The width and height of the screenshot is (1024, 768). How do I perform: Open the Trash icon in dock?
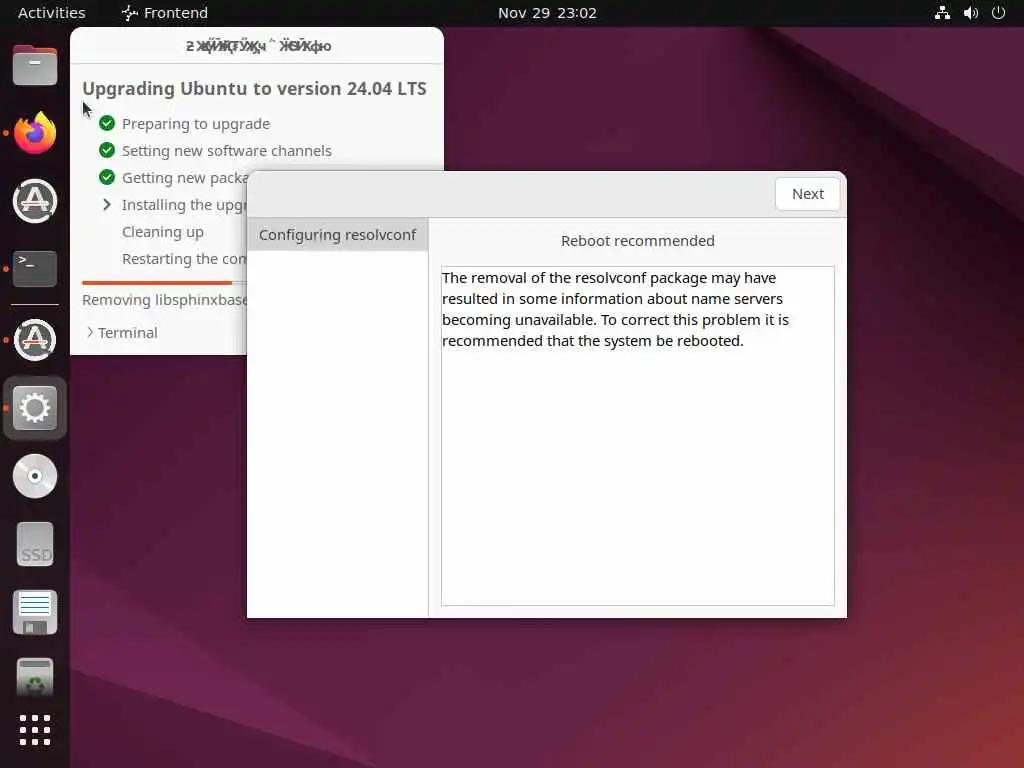(35, 678)
